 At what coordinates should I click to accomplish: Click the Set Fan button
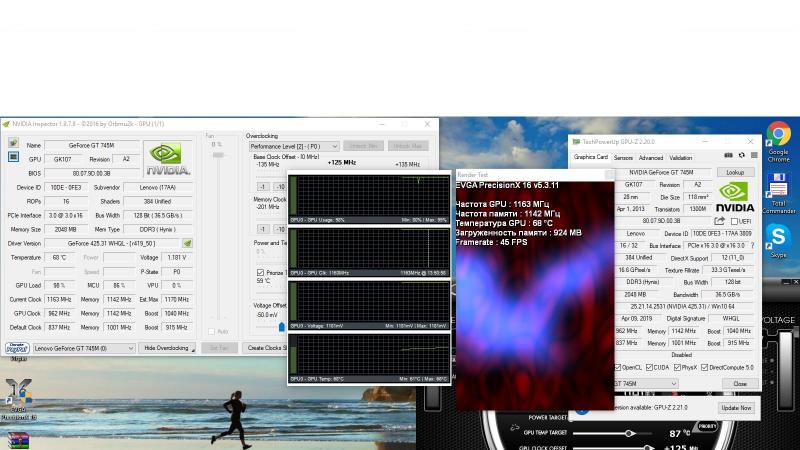pos(219,348)
